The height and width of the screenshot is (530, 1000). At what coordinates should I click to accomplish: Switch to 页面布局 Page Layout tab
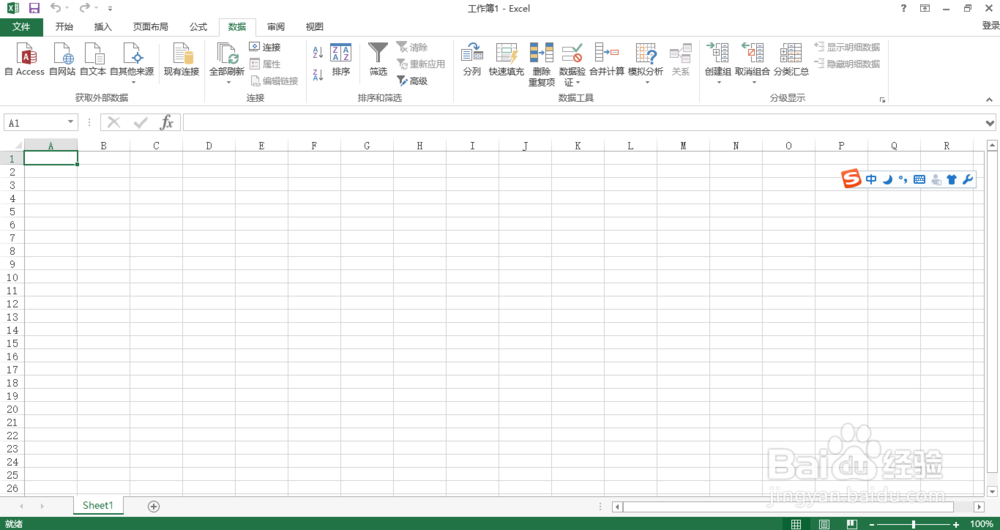151,27
